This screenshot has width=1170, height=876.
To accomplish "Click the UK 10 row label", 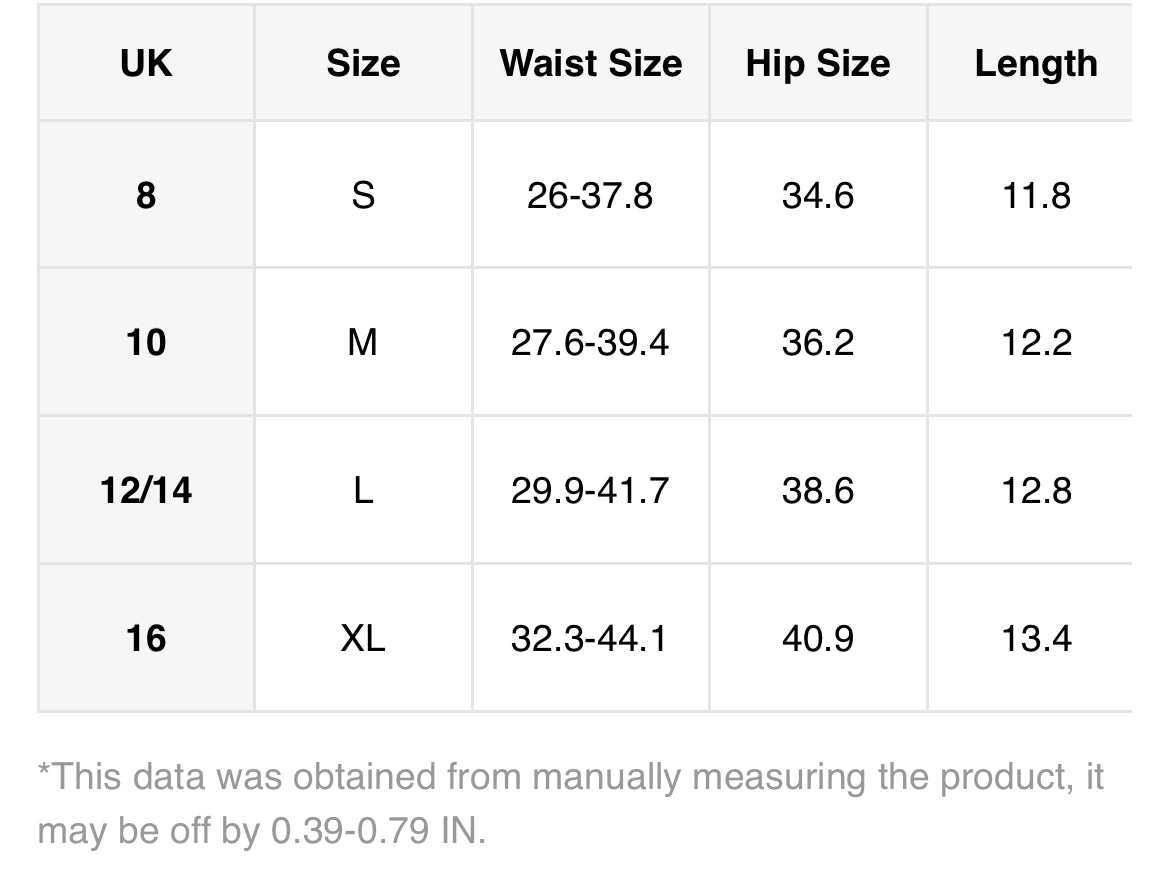I will click(146, 342).
